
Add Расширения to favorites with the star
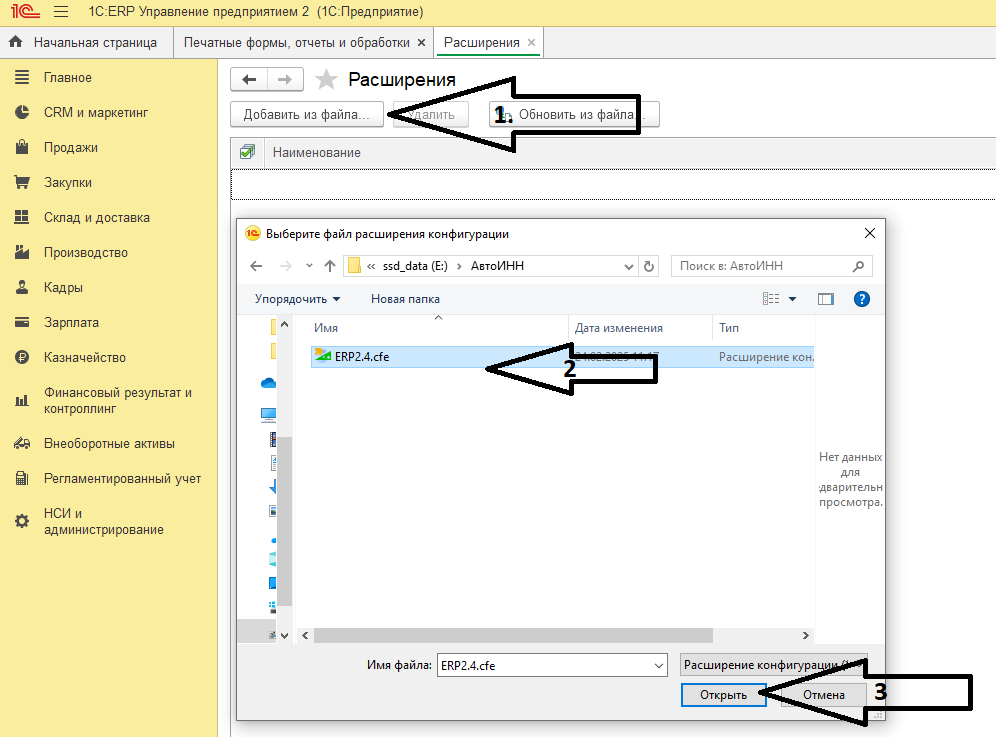tap(326, 79)
